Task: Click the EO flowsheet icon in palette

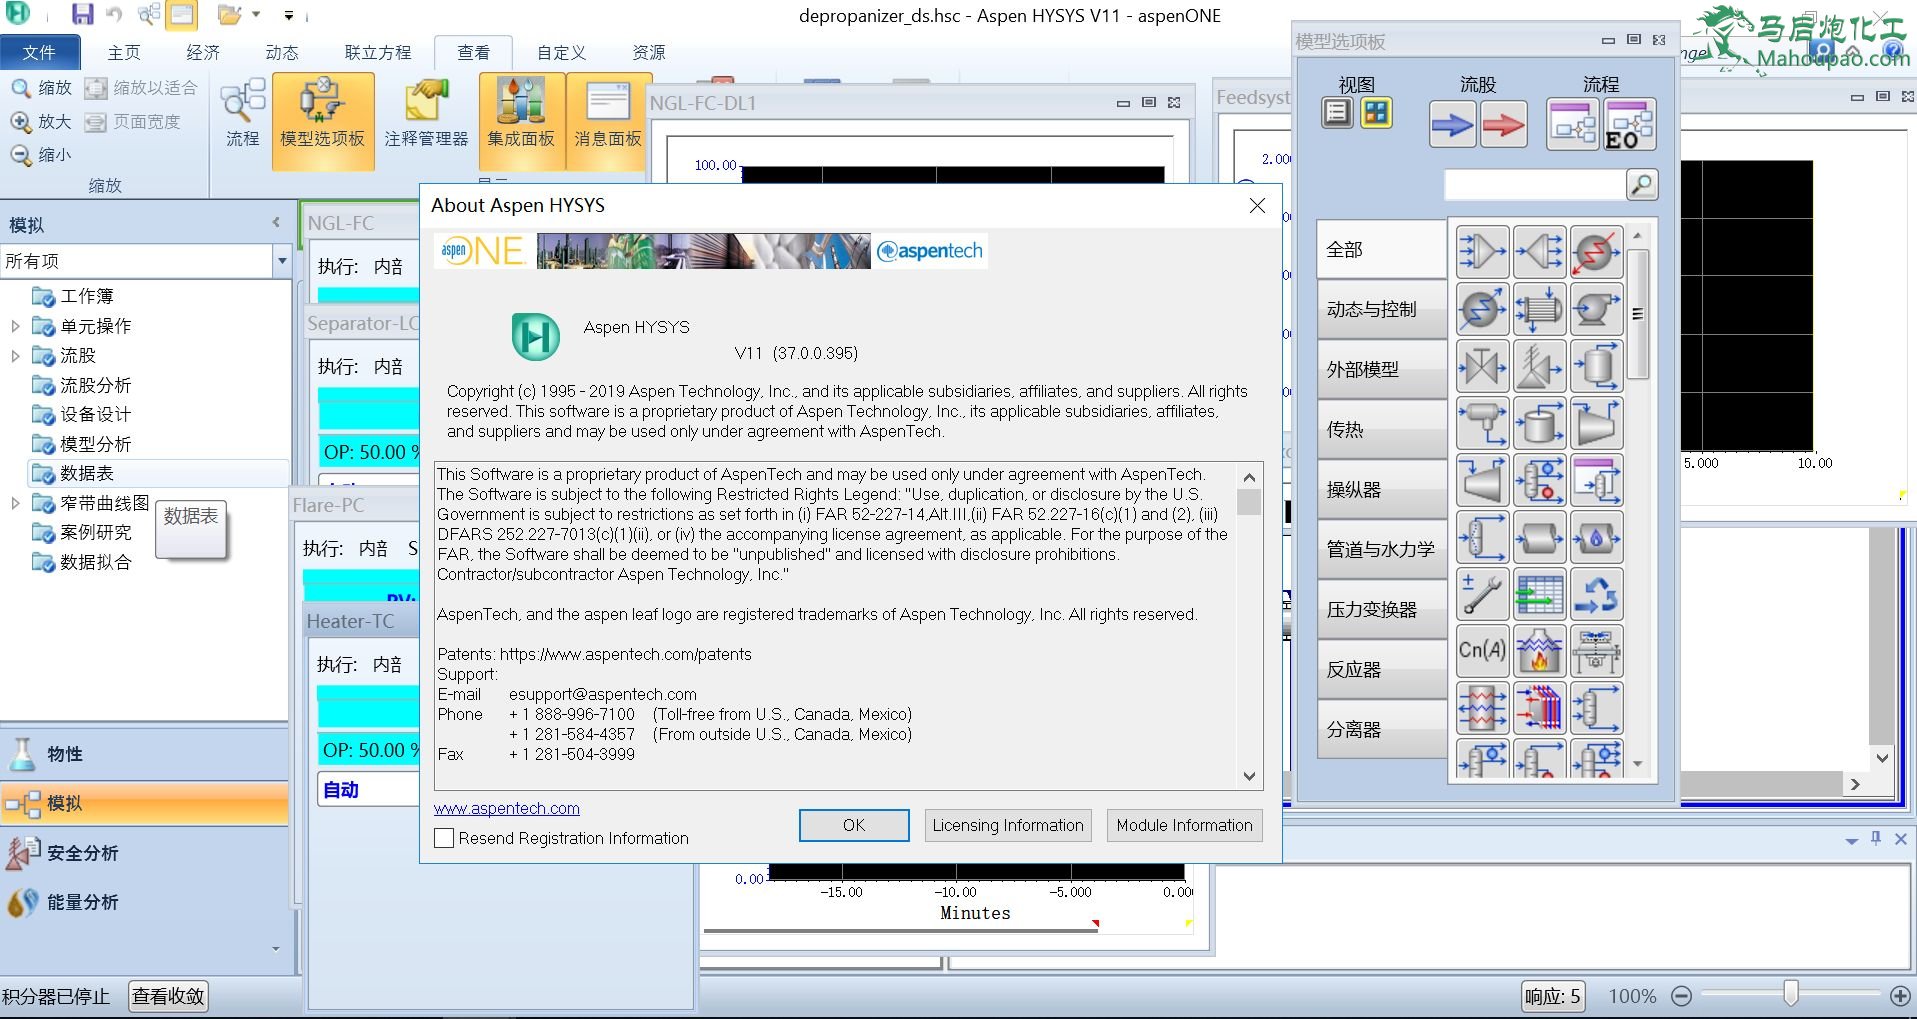Action: tap(1628, 125)
